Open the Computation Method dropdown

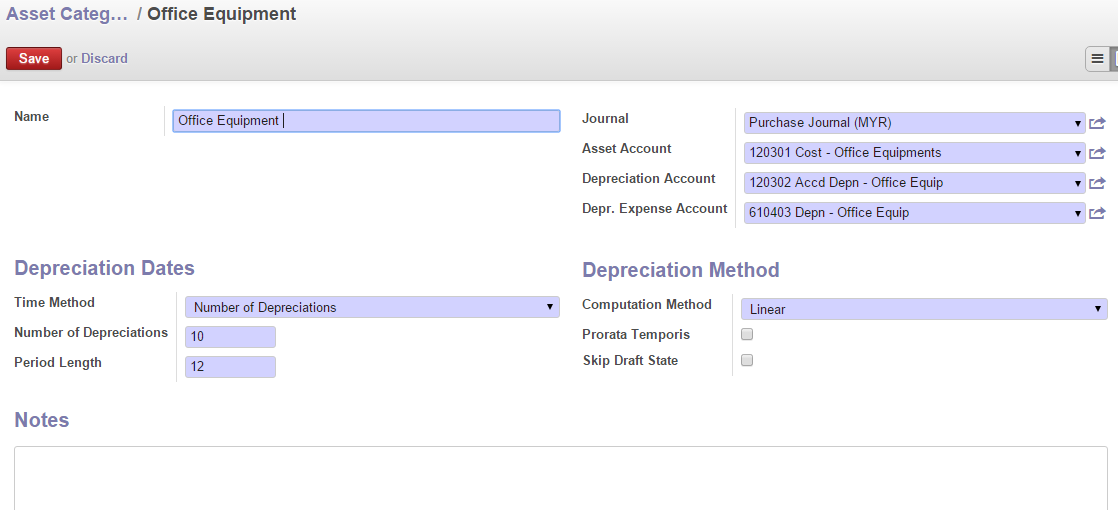pyautogui.click(x=924, y=310)
